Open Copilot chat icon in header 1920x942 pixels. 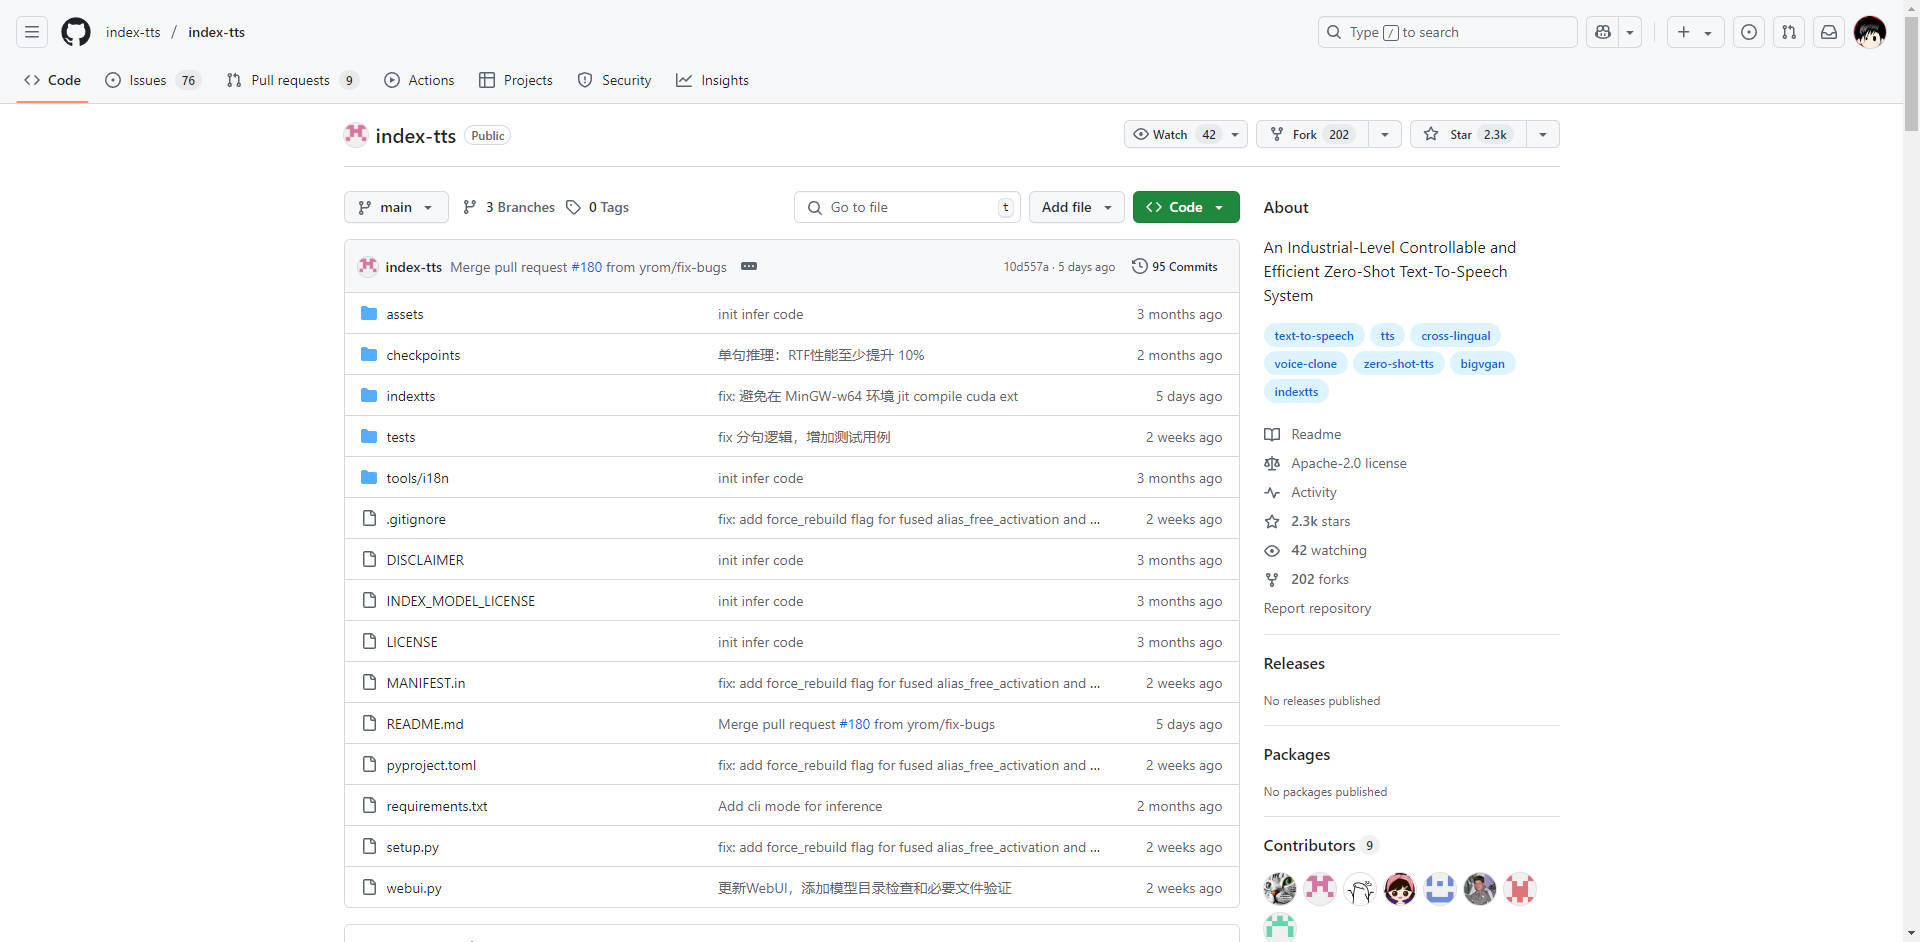[x=1603, y=32]
